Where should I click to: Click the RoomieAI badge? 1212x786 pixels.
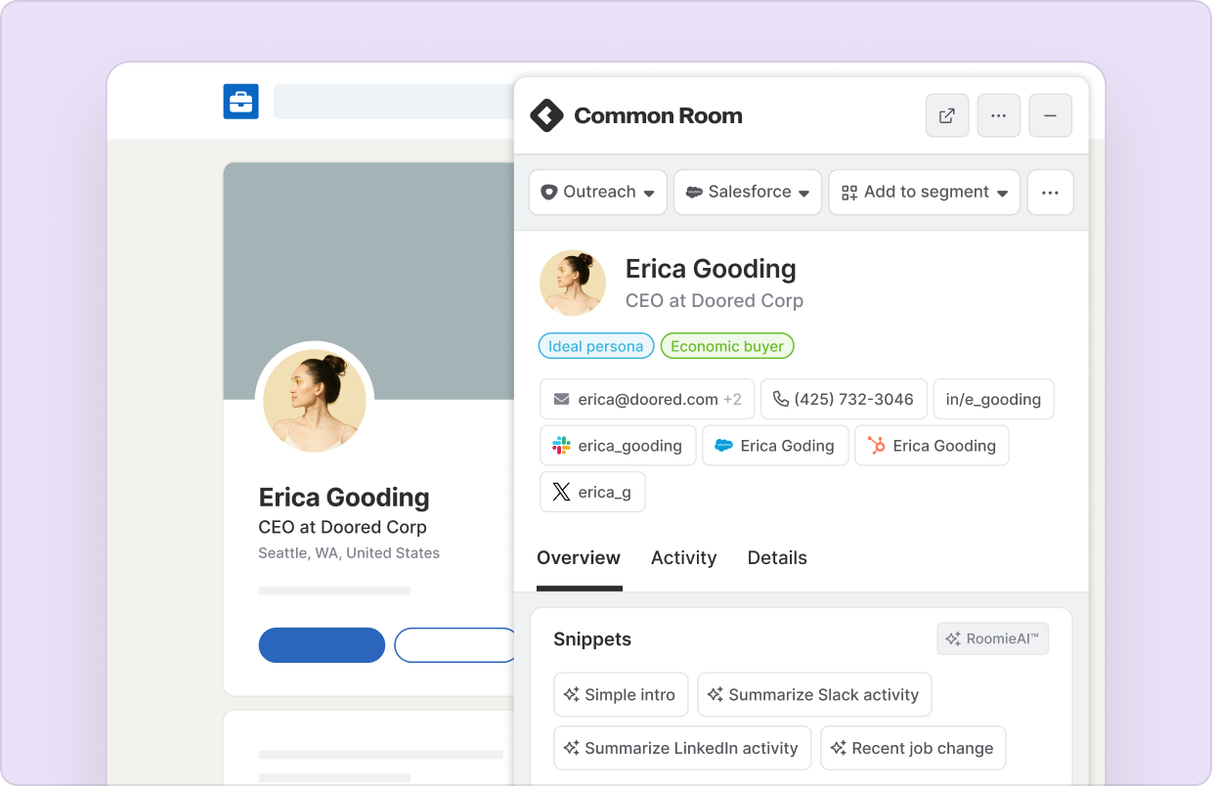point(993,639)
